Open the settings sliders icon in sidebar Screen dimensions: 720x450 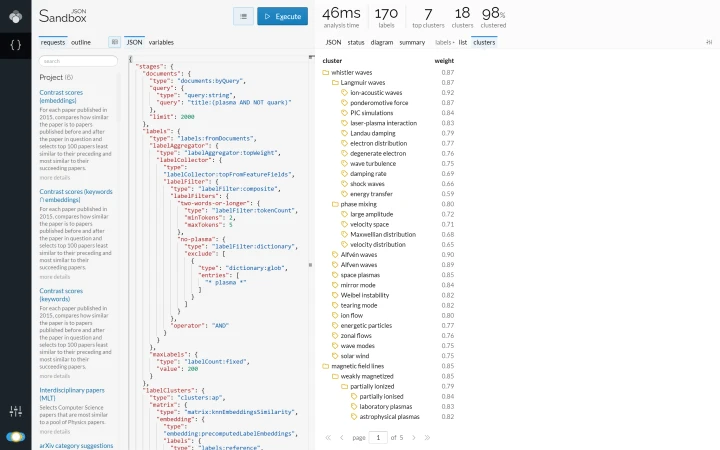16,411
